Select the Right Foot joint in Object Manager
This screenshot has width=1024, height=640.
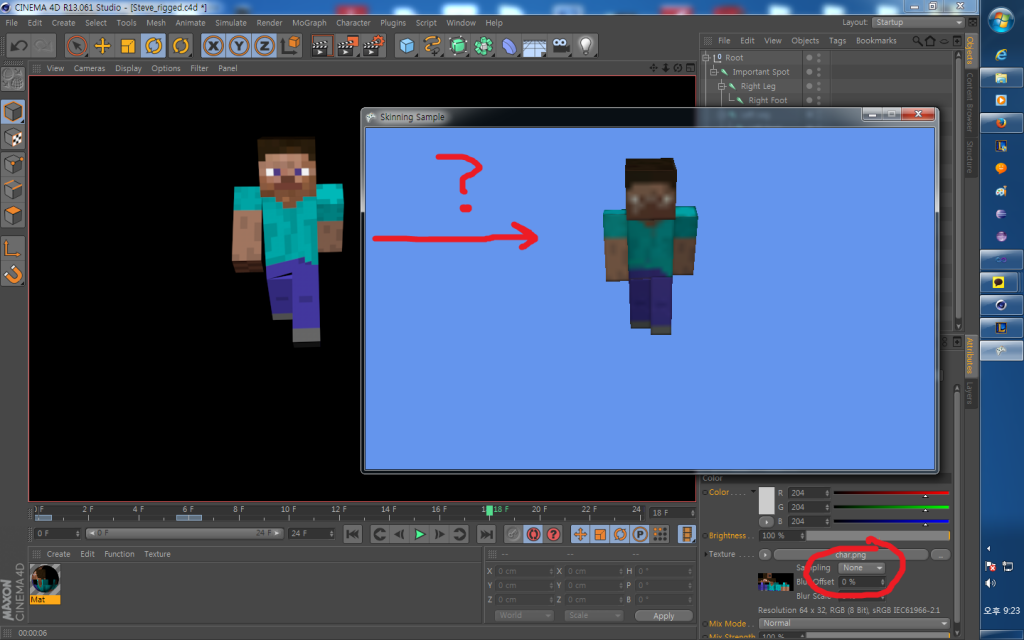pos(767,101)
